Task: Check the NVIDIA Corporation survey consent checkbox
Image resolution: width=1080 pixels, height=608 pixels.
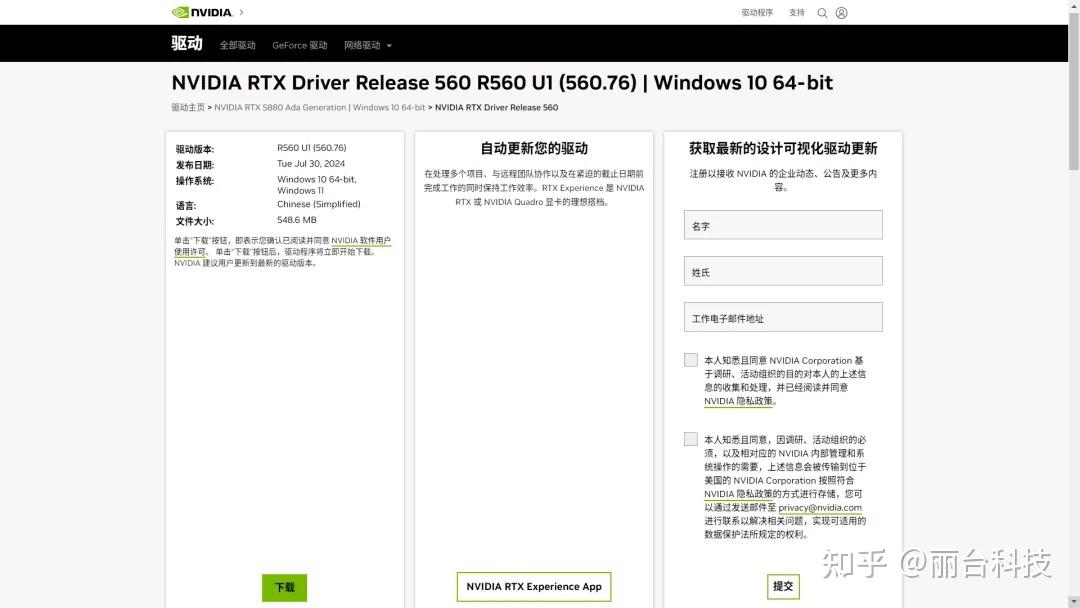Action: [x=691, y=360]
